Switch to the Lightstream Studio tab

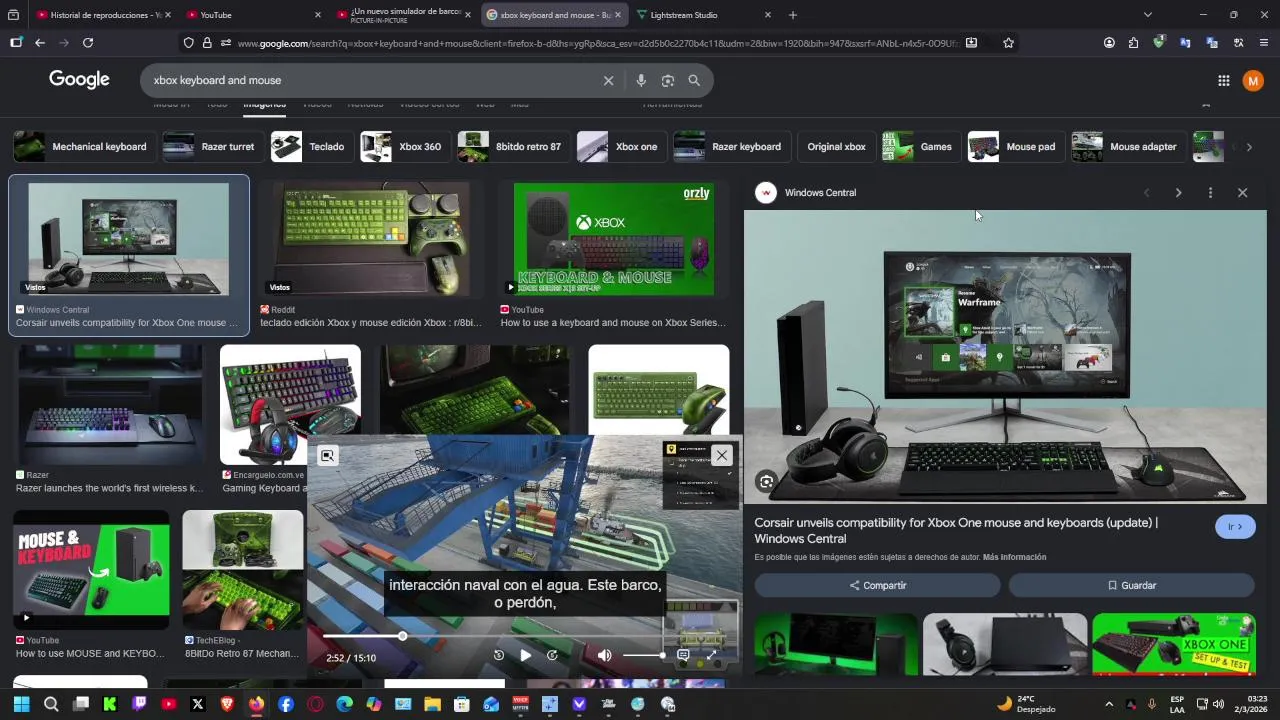click(704, 15)
